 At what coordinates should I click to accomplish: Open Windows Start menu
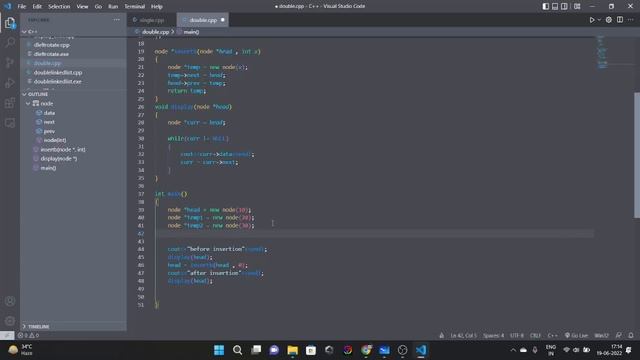(x=219, y=350)
